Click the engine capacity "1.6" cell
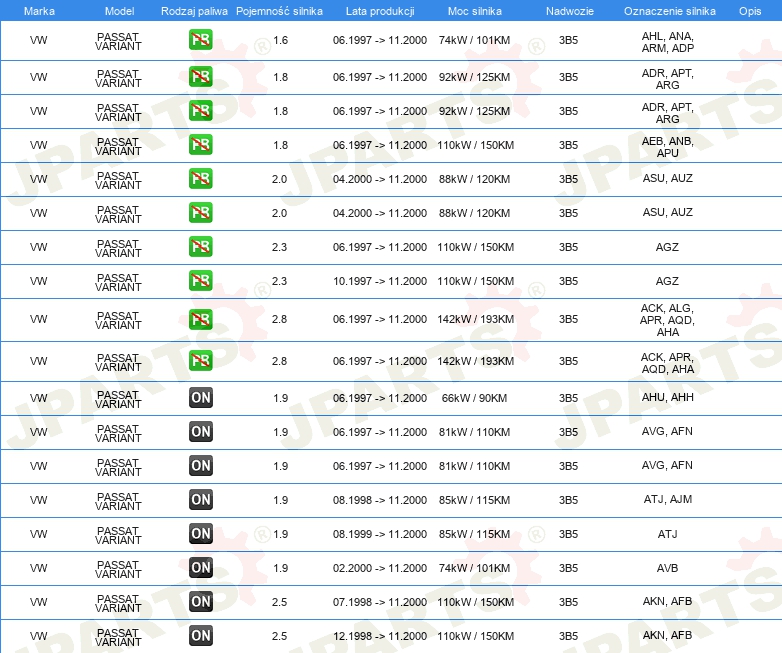The image size is (782, 653). coord(280,40)
